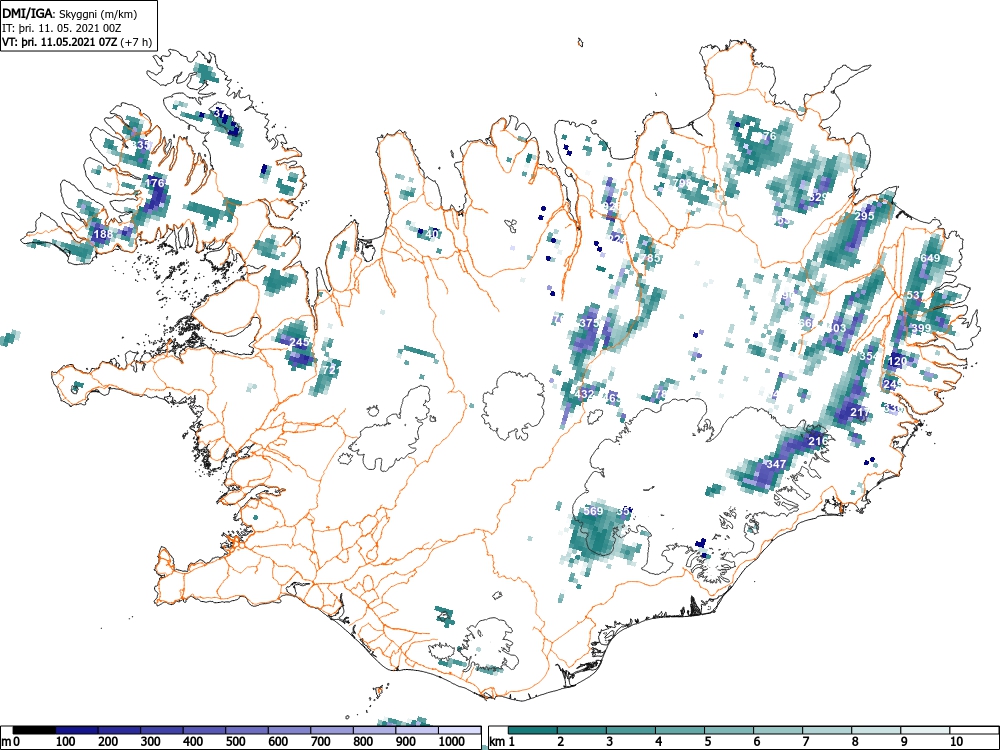The image size is (1000, 750).
Task: Click the '329' value label on the map
Action: click(818, 197)
